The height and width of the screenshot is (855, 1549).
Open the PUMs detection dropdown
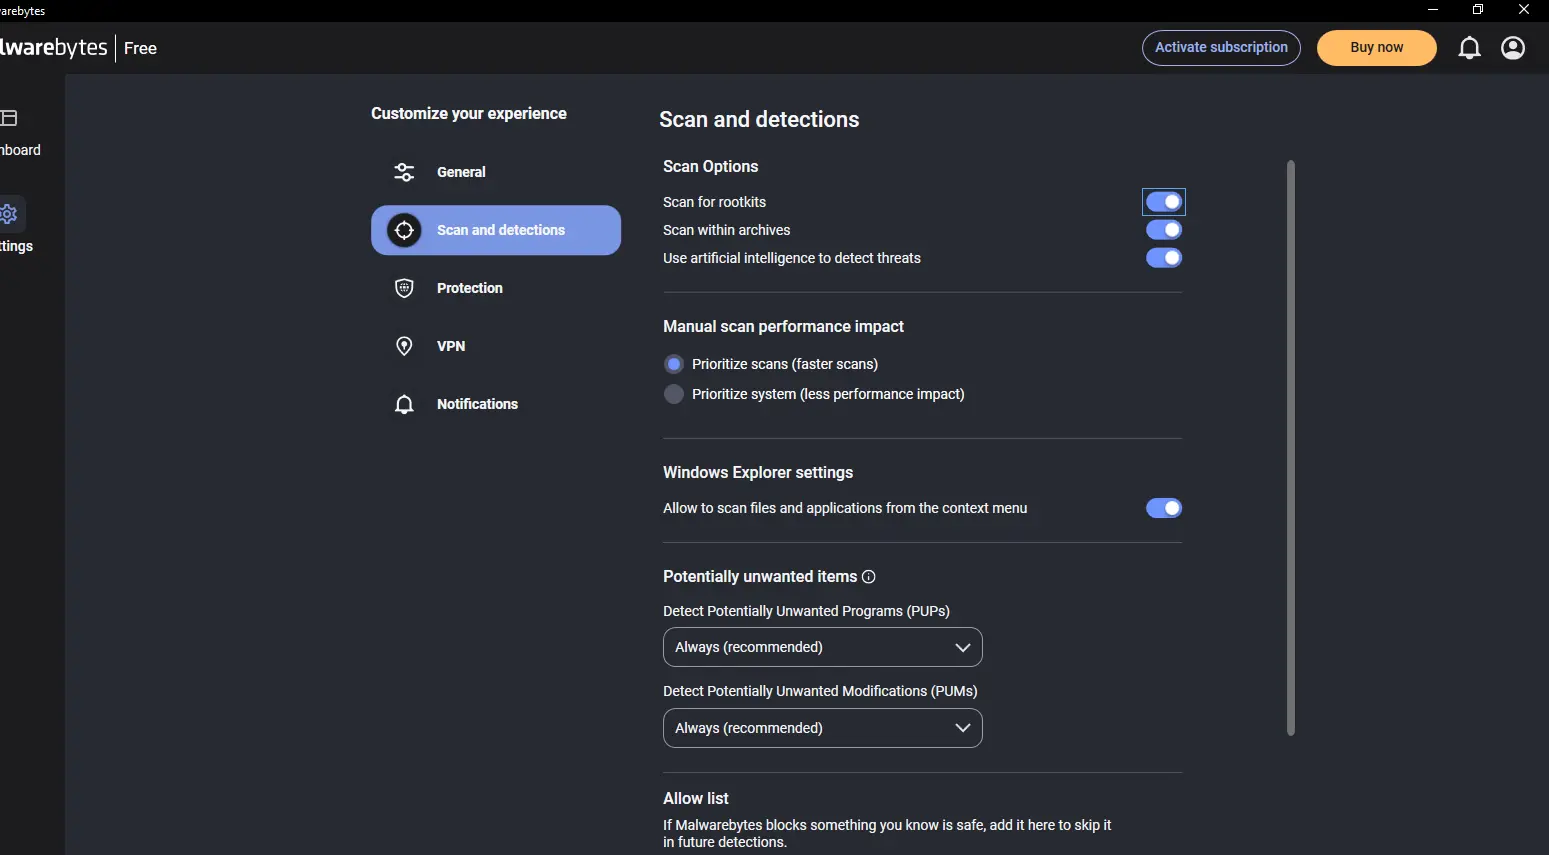pyautogui.click(x=823, y=728)
